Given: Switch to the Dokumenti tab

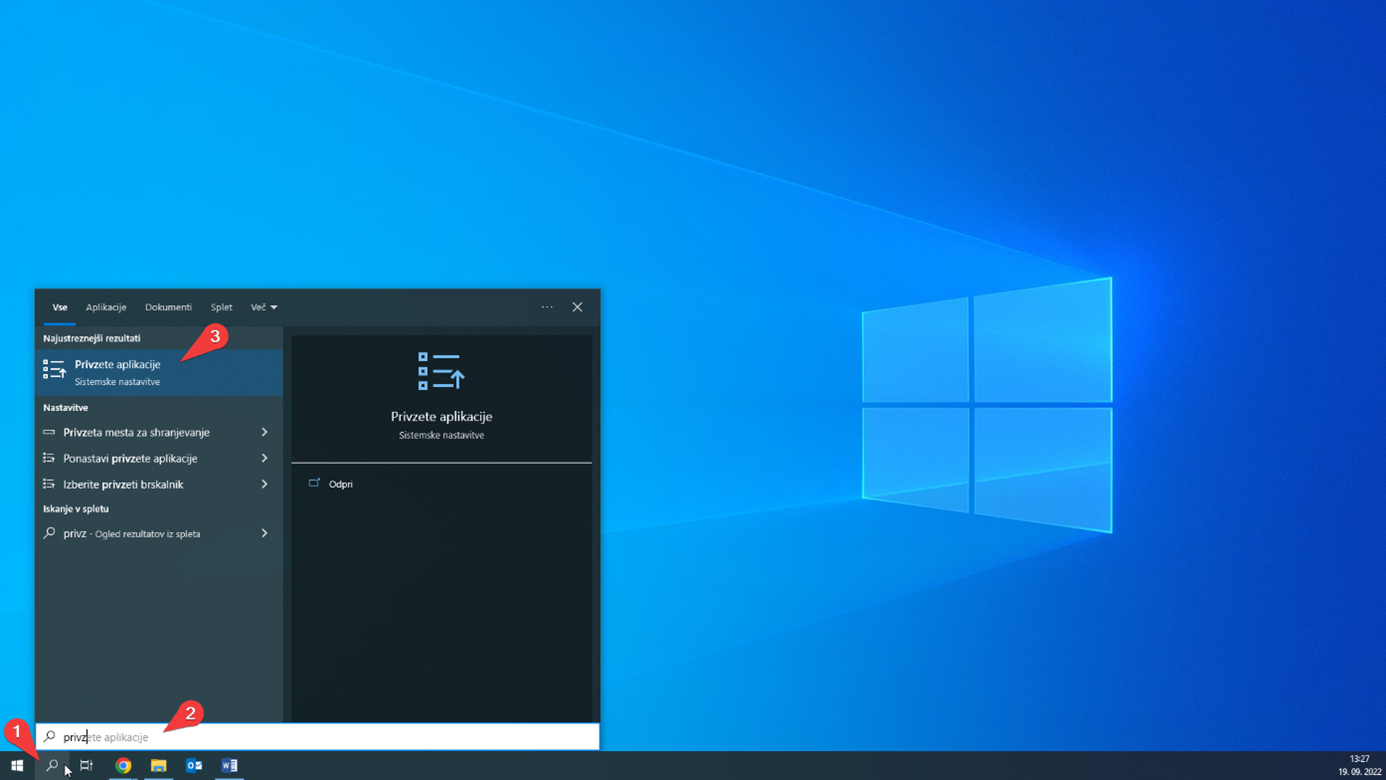Looking at the screenshot, I should tap(168, 307).
